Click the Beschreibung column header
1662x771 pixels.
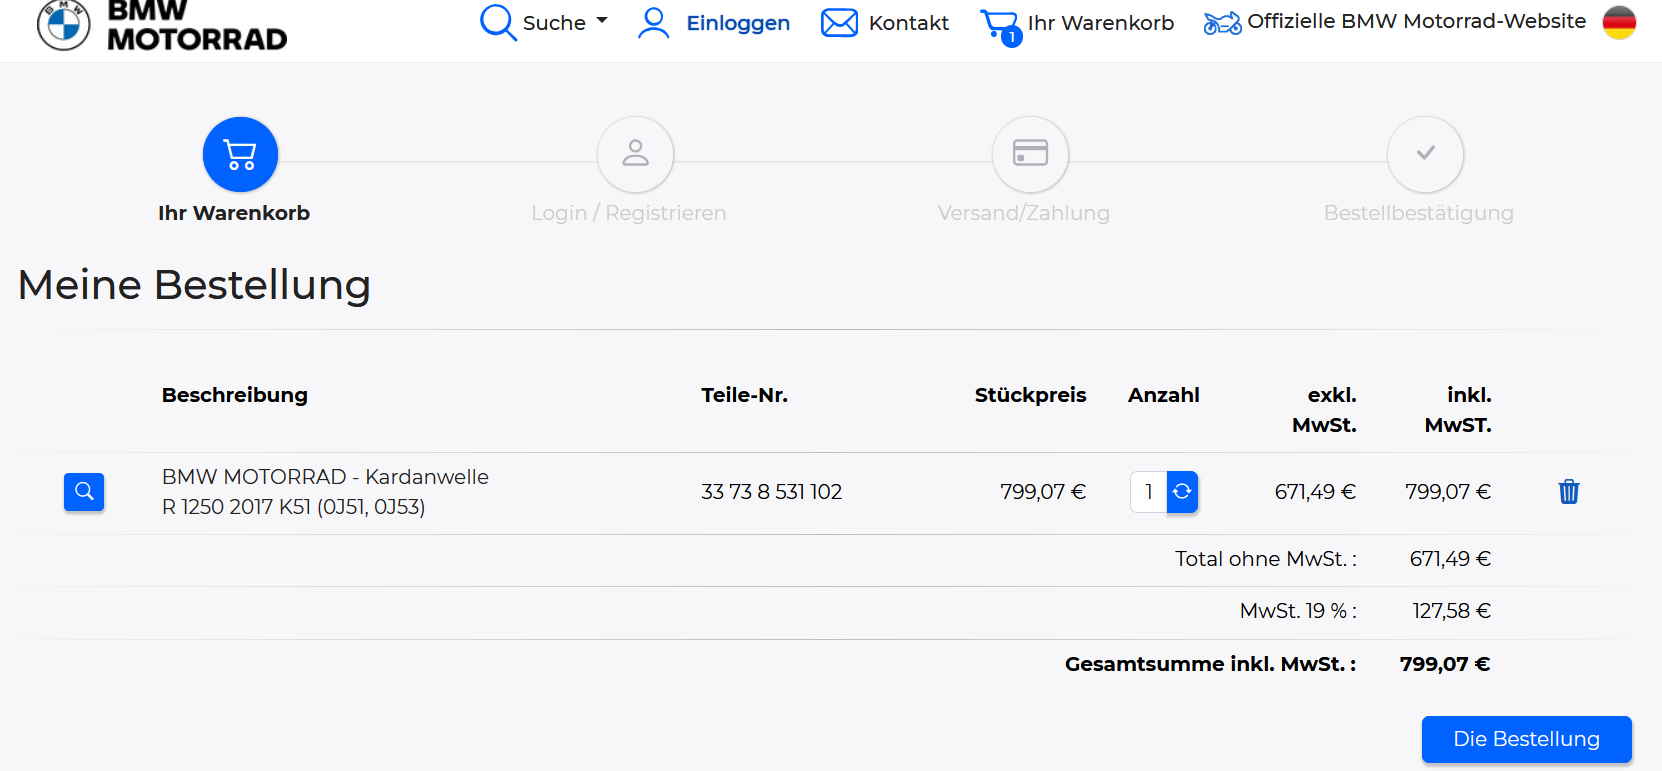pos(235,395)
